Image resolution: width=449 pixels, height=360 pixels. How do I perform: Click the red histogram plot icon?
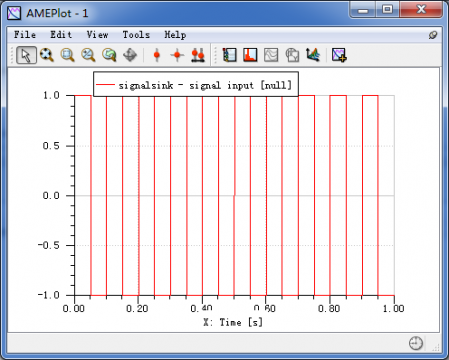coord(250,55)
